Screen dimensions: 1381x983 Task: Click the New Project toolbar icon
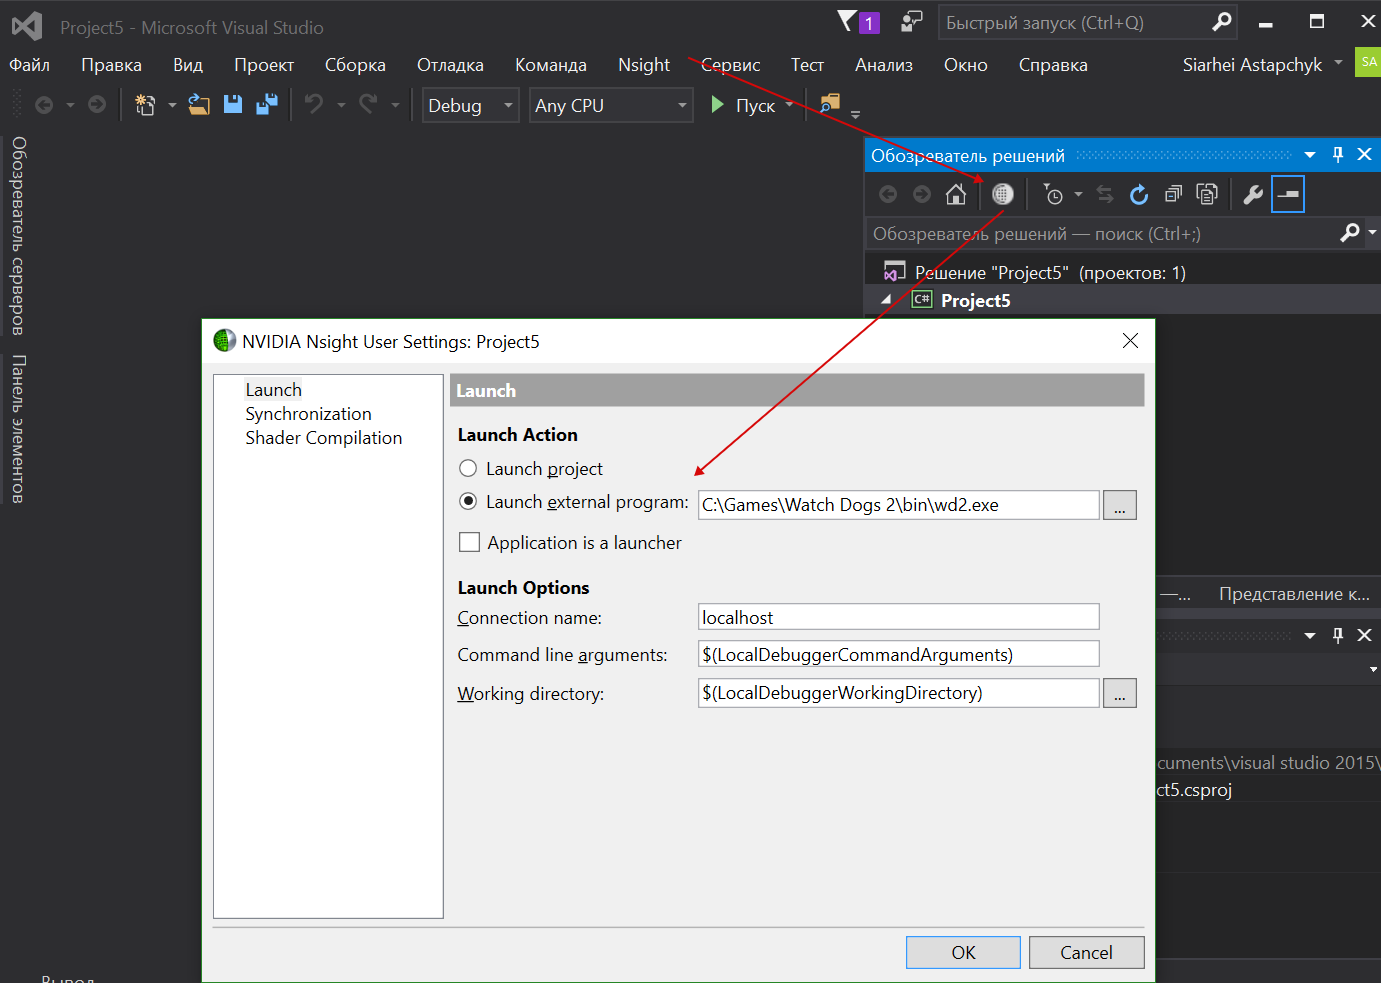(145, 105)
